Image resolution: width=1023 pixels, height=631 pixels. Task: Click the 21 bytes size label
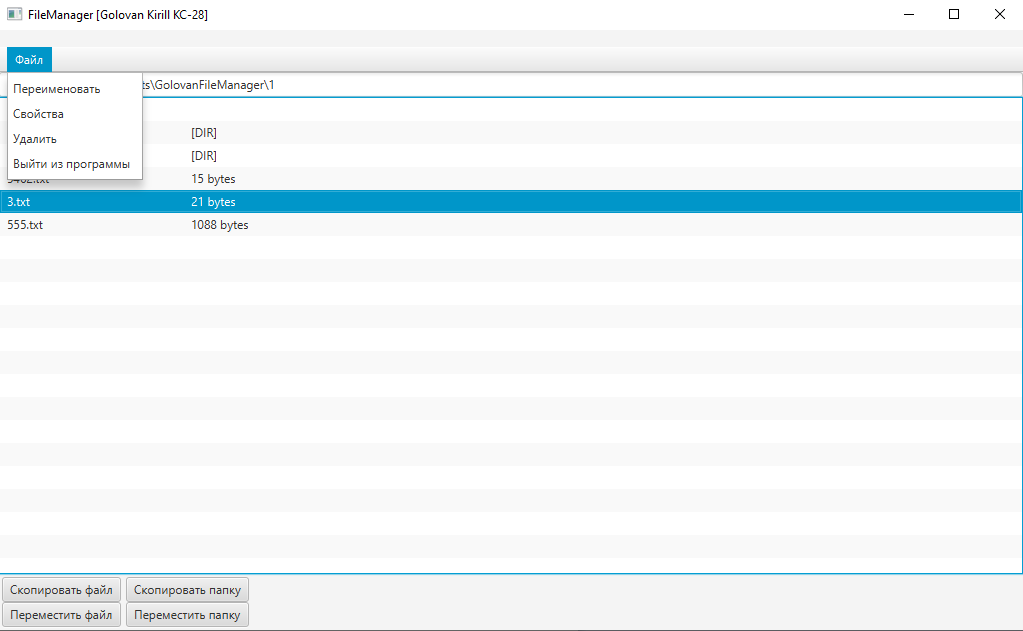click(x=212, y=201)
